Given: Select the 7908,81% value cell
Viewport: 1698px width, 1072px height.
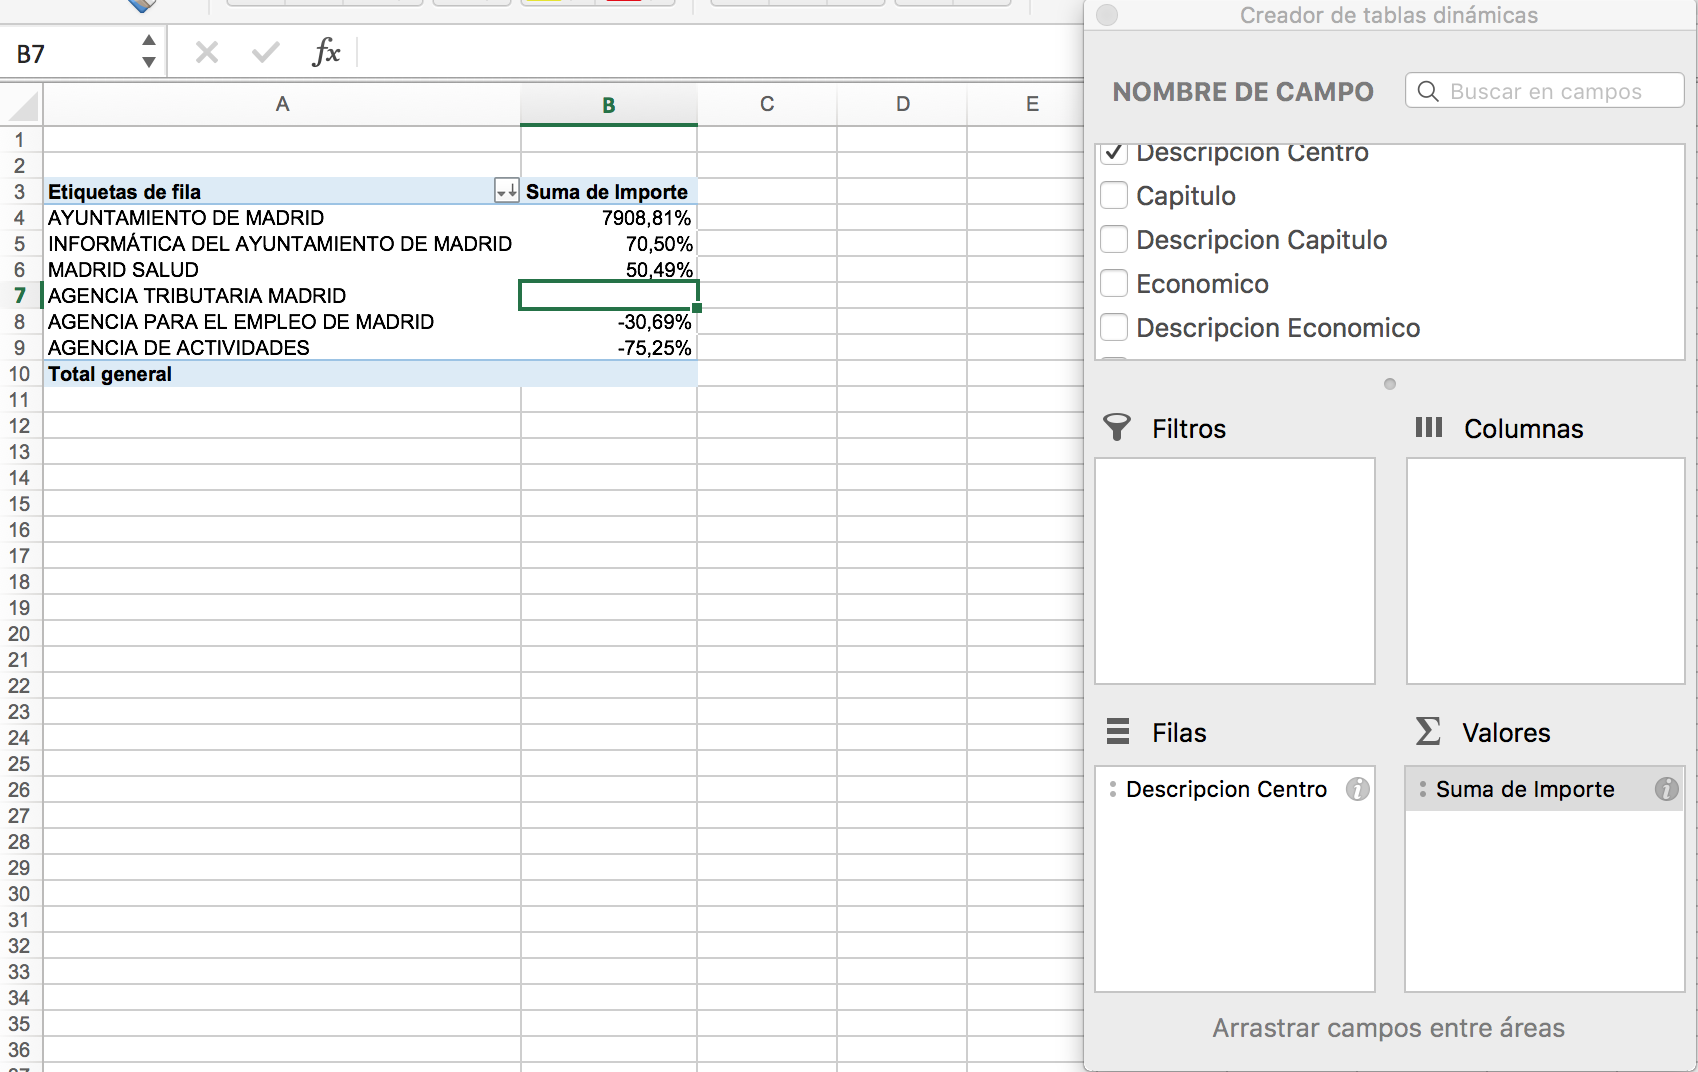Looking at the screenshot, I should tap(608, 218).
